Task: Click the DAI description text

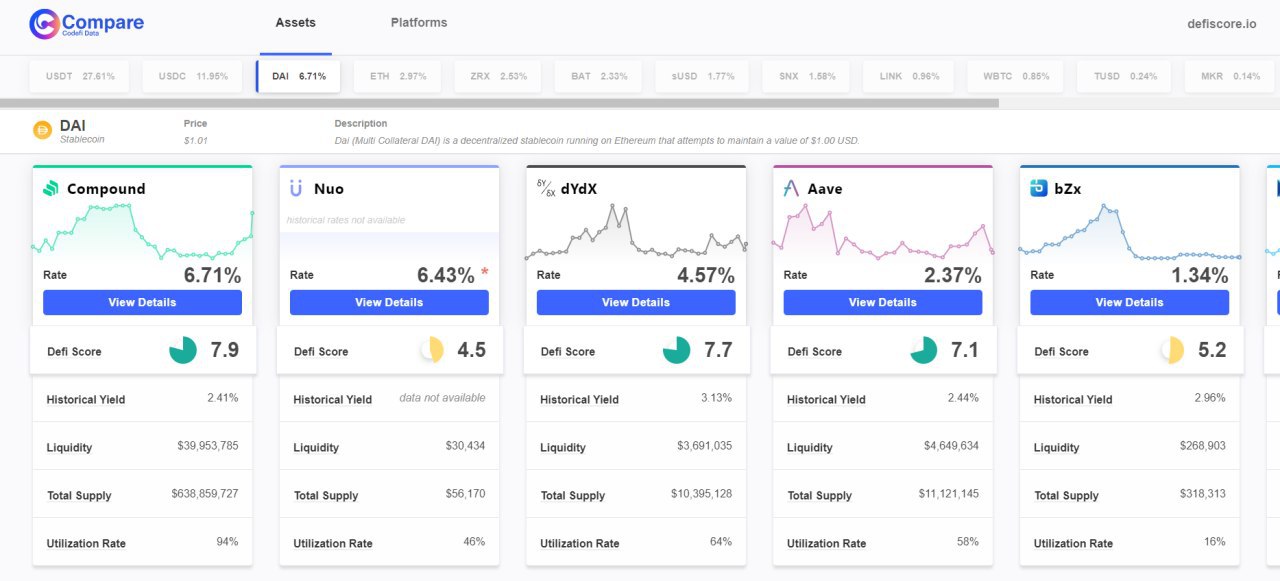Action: (x=597, y=141)
